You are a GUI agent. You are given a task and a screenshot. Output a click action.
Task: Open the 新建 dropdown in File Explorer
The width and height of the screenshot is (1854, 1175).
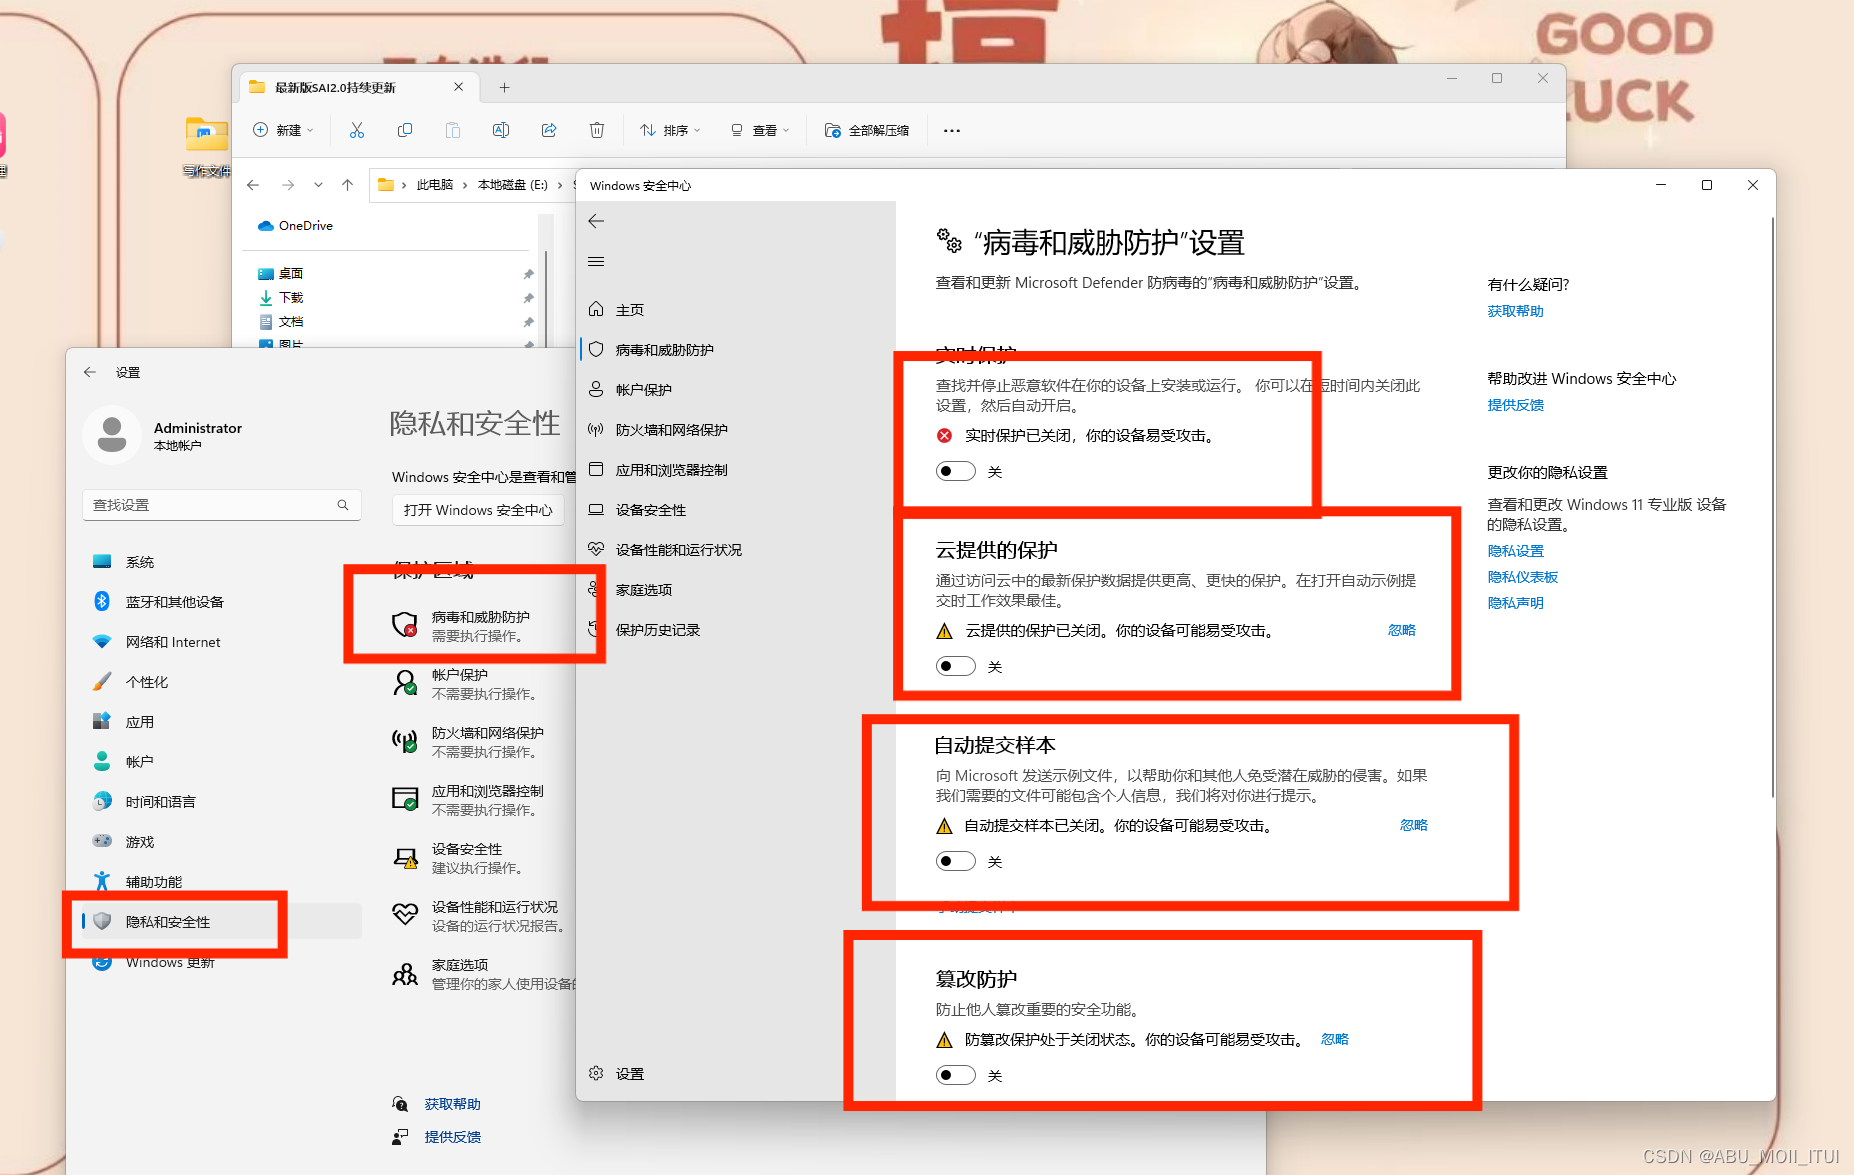[283, 130]
